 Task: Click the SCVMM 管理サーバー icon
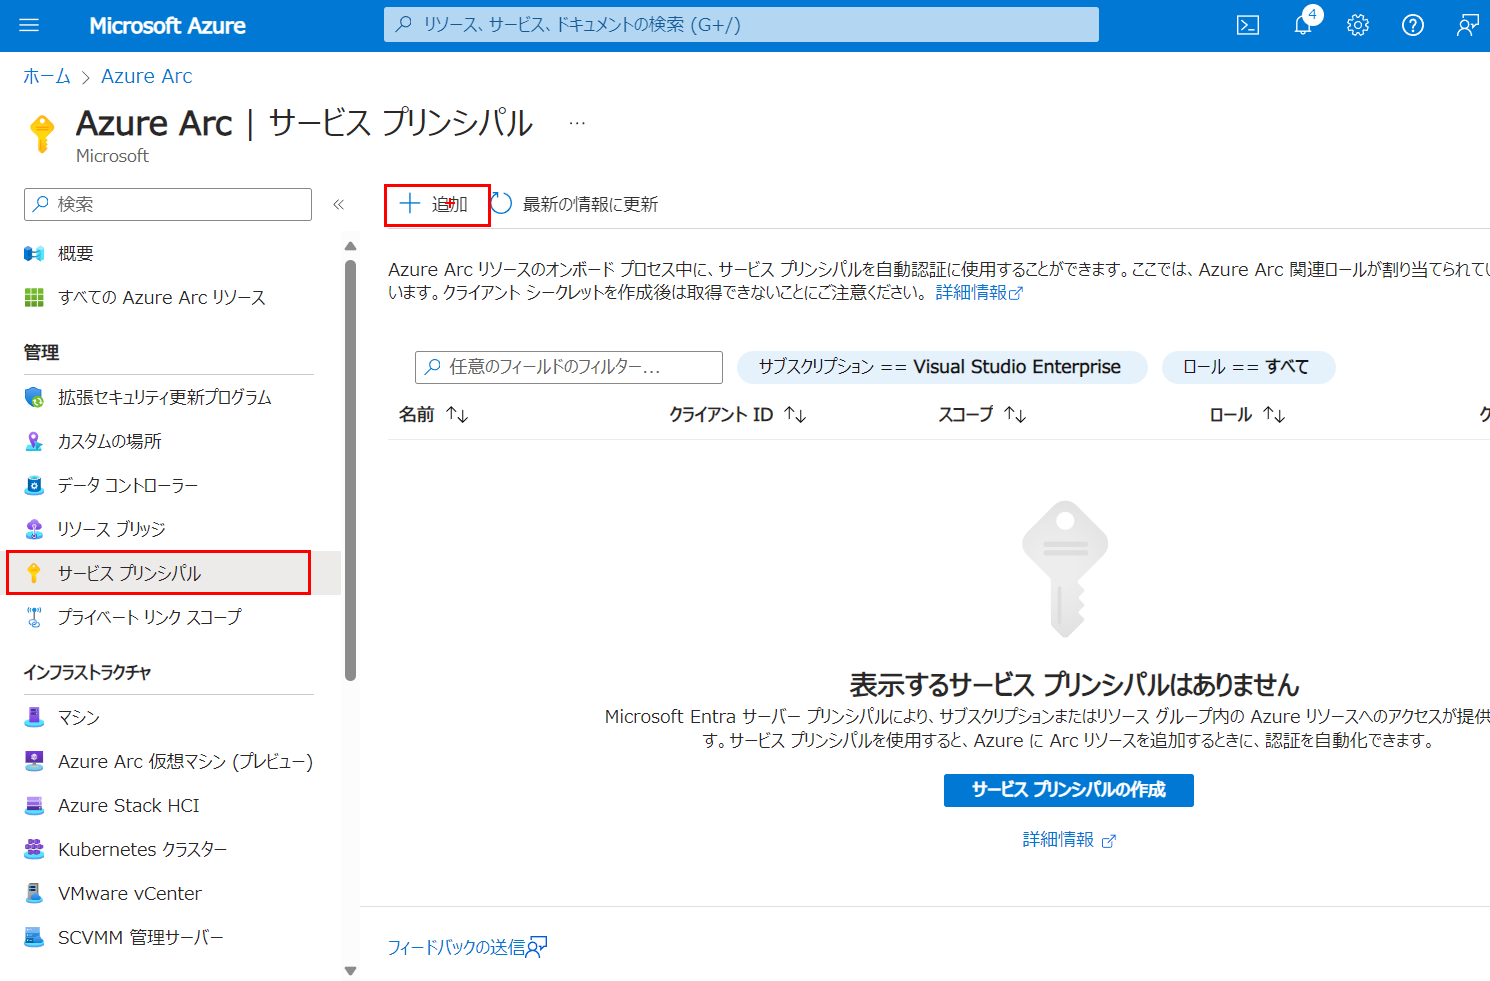34,937
